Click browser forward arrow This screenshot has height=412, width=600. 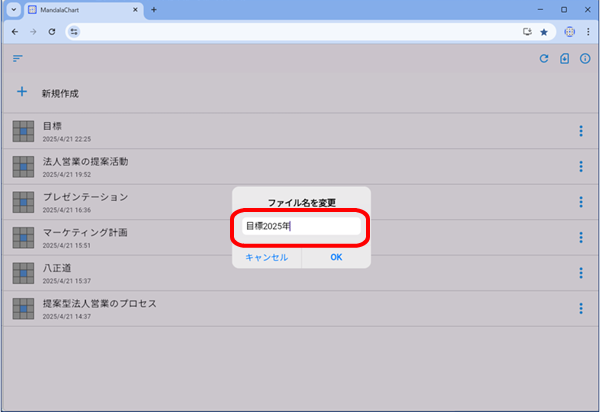[33, 32]
